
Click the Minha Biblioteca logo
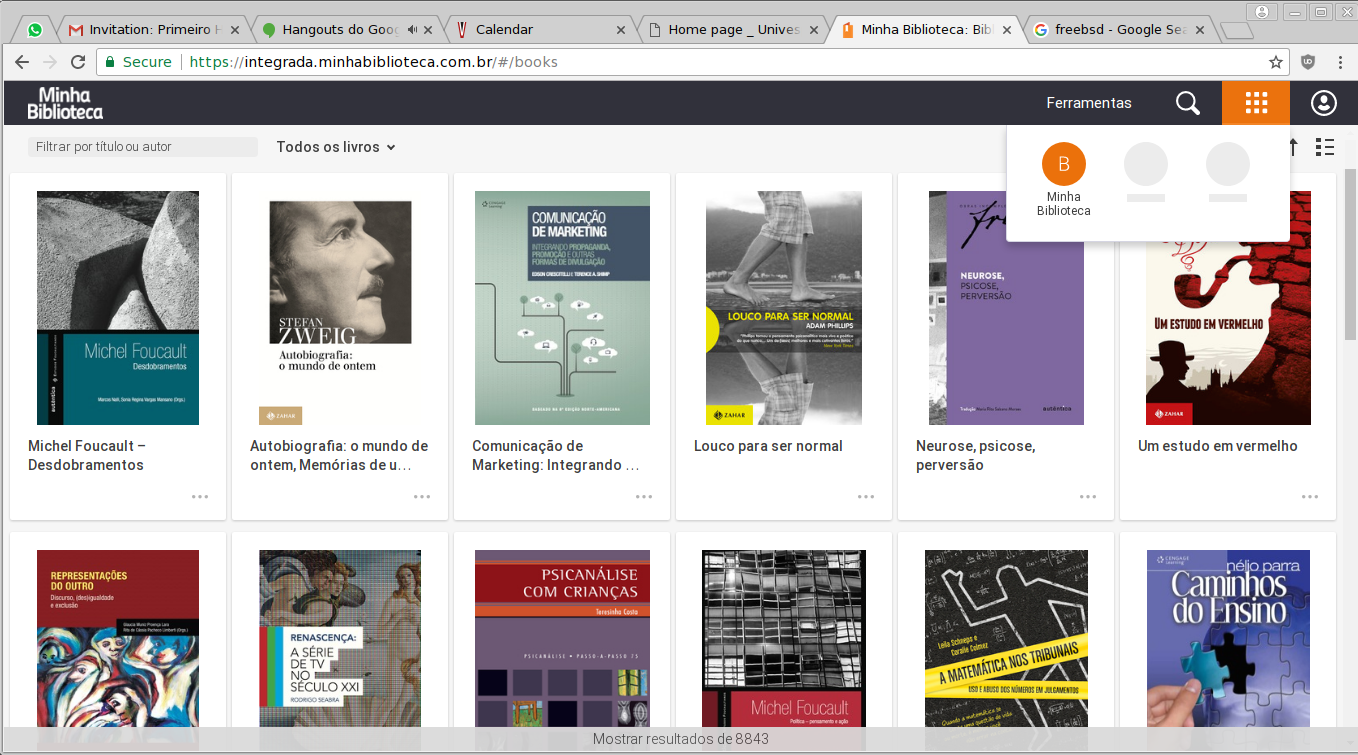tap(65, 103)
